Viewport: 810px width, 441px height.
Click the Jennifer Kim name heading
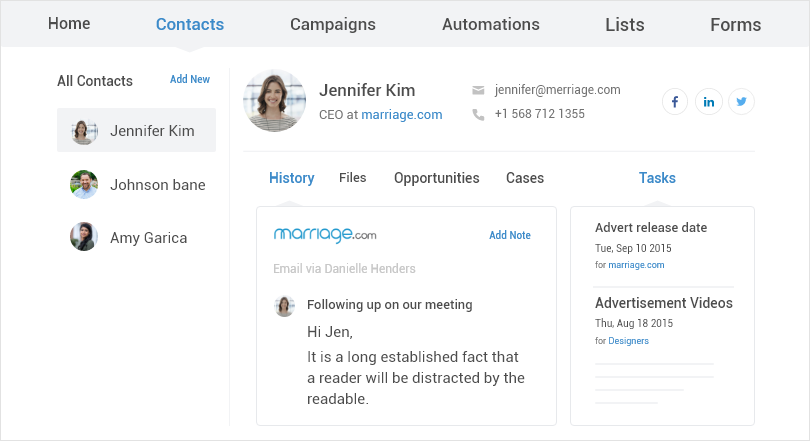coord(367,90)
